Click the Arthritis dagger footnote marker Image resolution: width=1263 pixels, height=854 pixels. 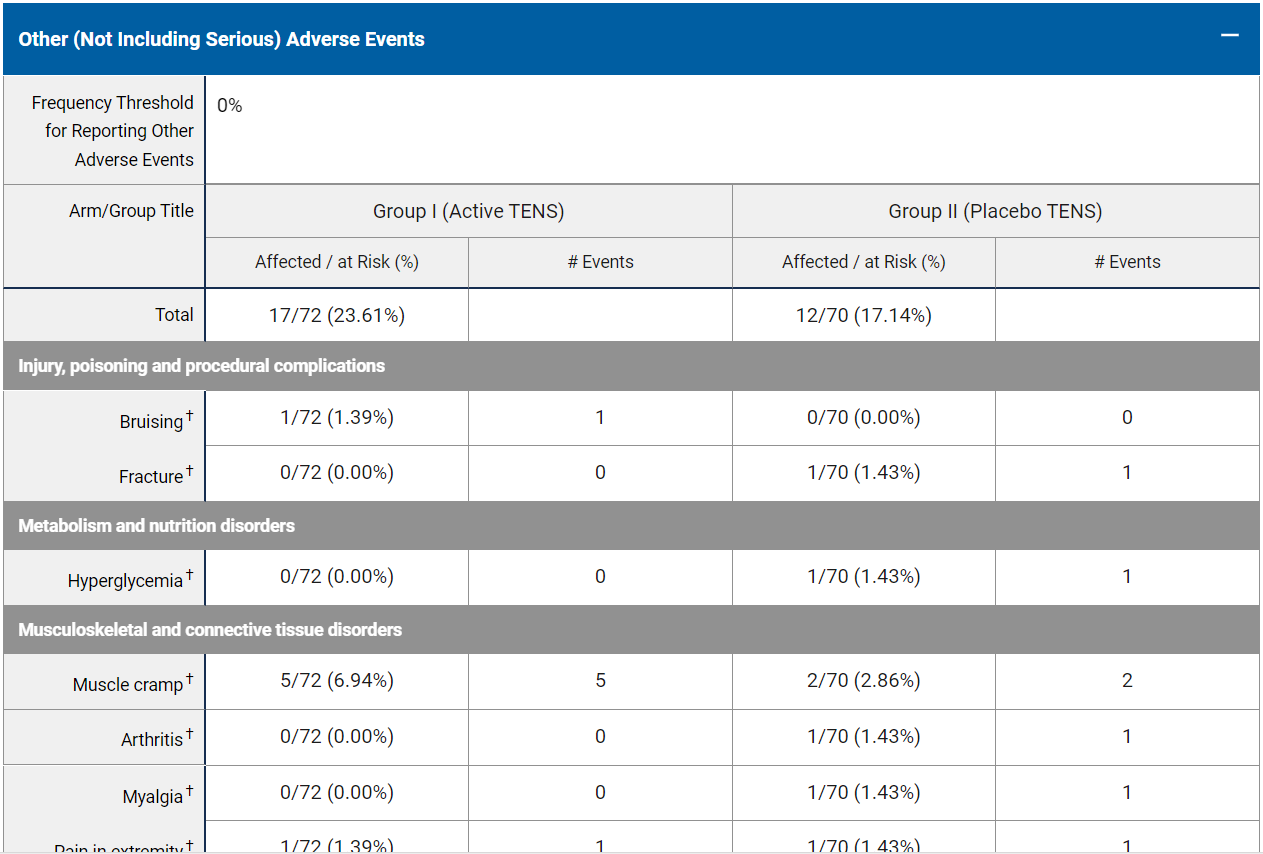[189, 733]
